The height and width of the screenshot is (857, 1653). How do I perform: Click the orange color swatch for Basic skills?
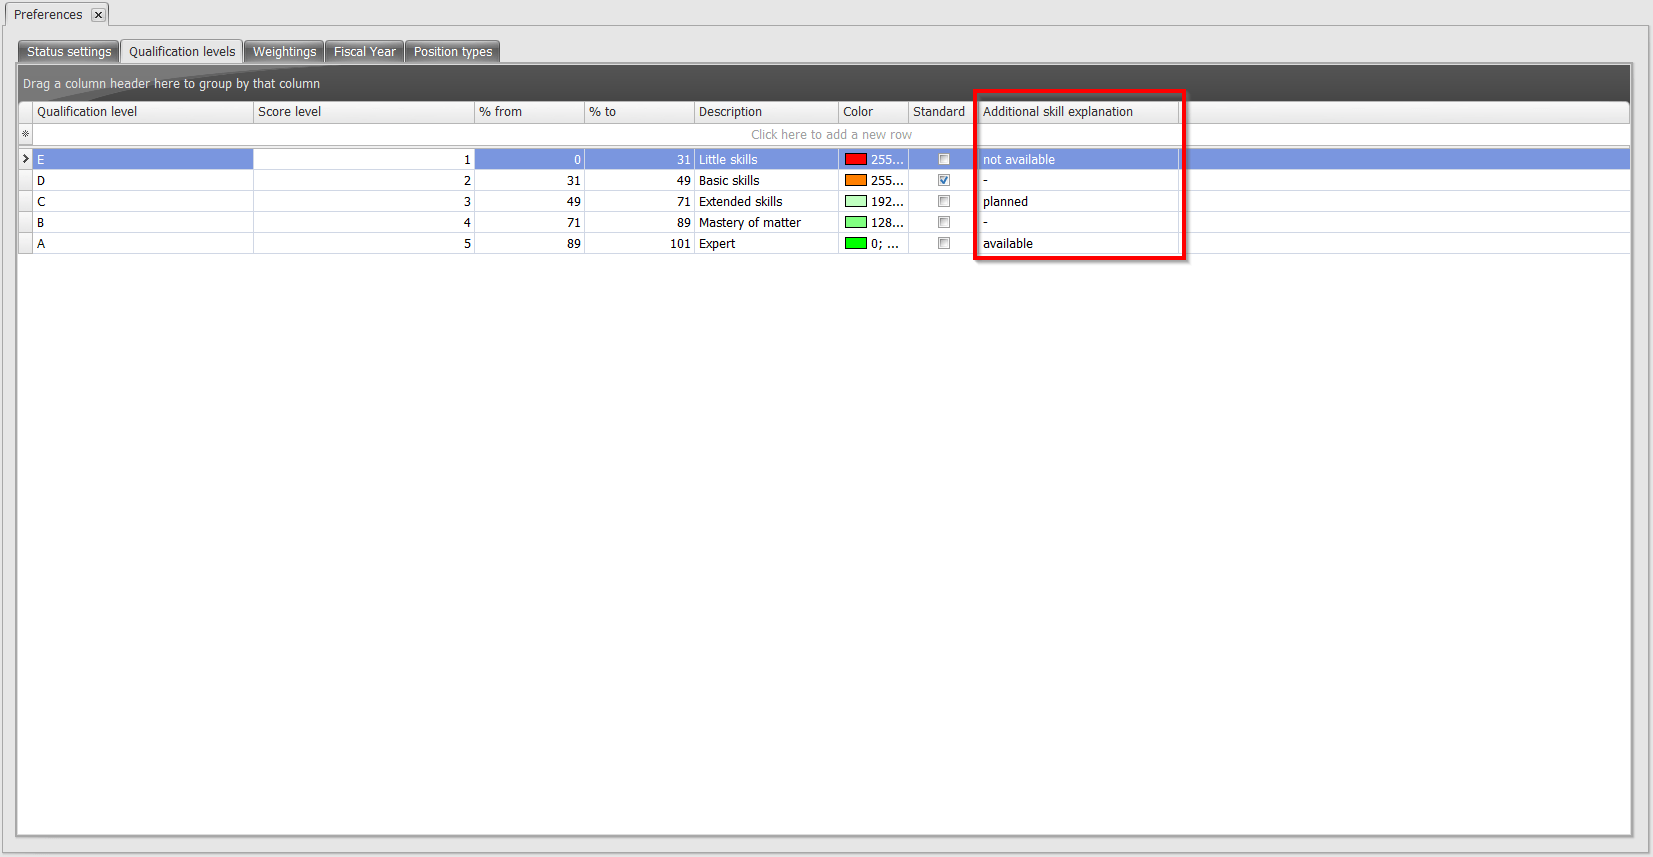[855, 181]
